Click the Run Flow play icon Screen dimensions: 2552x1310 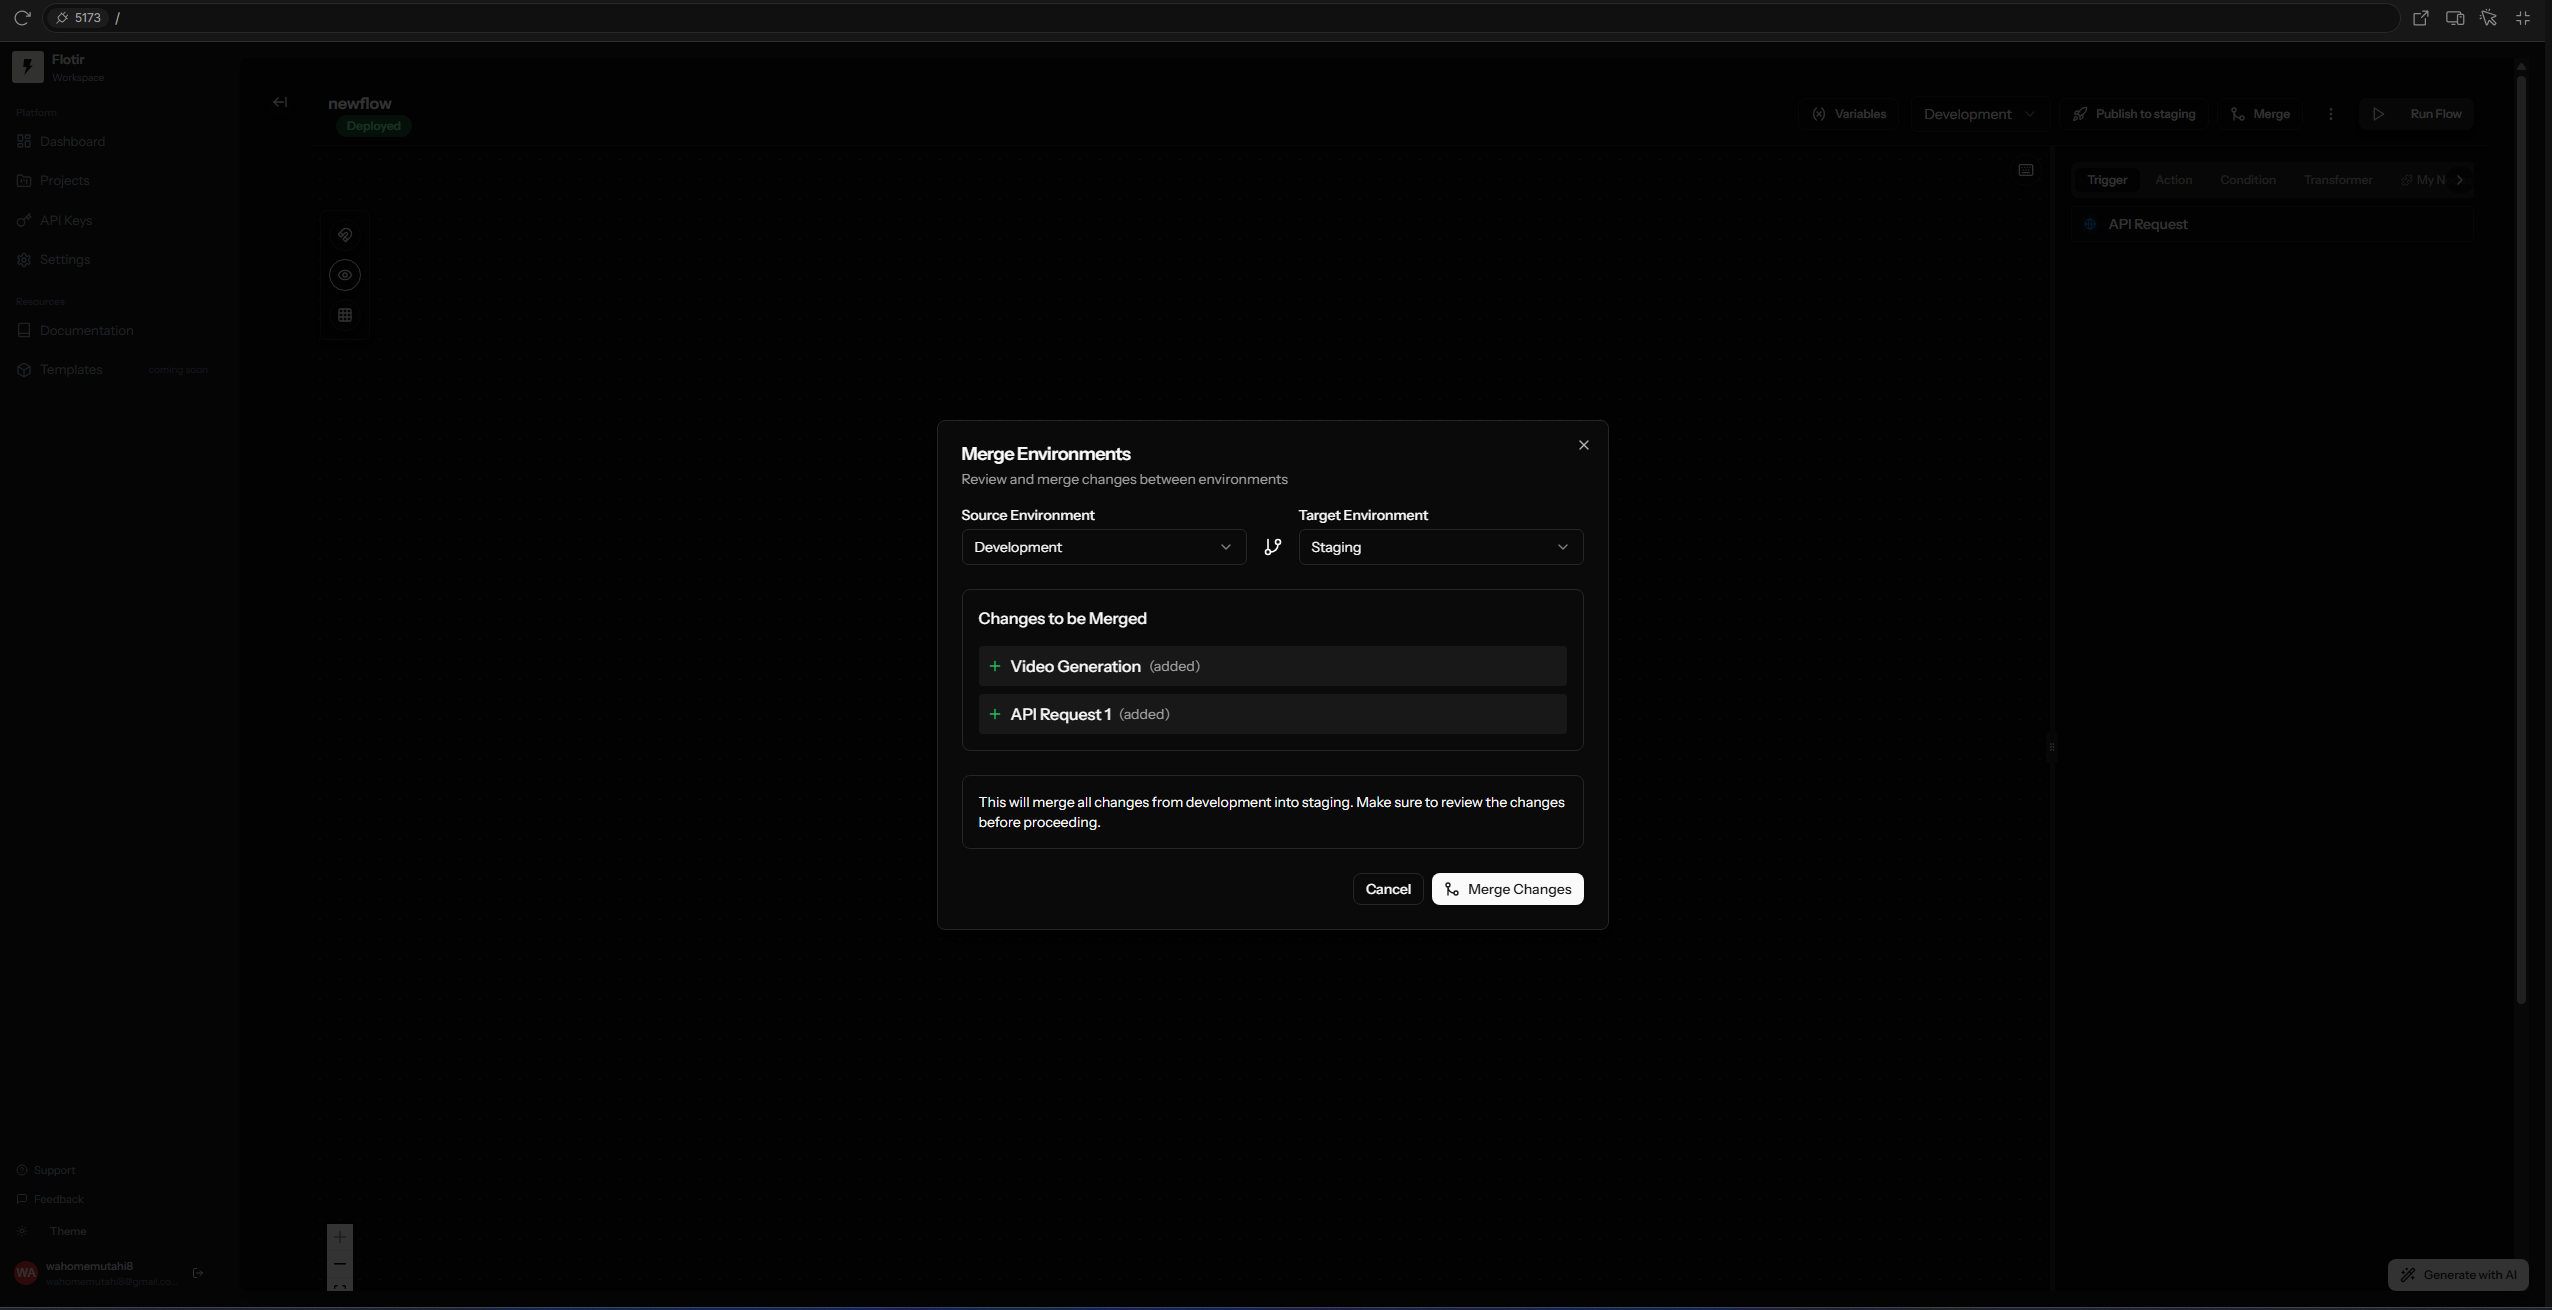click(2379, 114)
